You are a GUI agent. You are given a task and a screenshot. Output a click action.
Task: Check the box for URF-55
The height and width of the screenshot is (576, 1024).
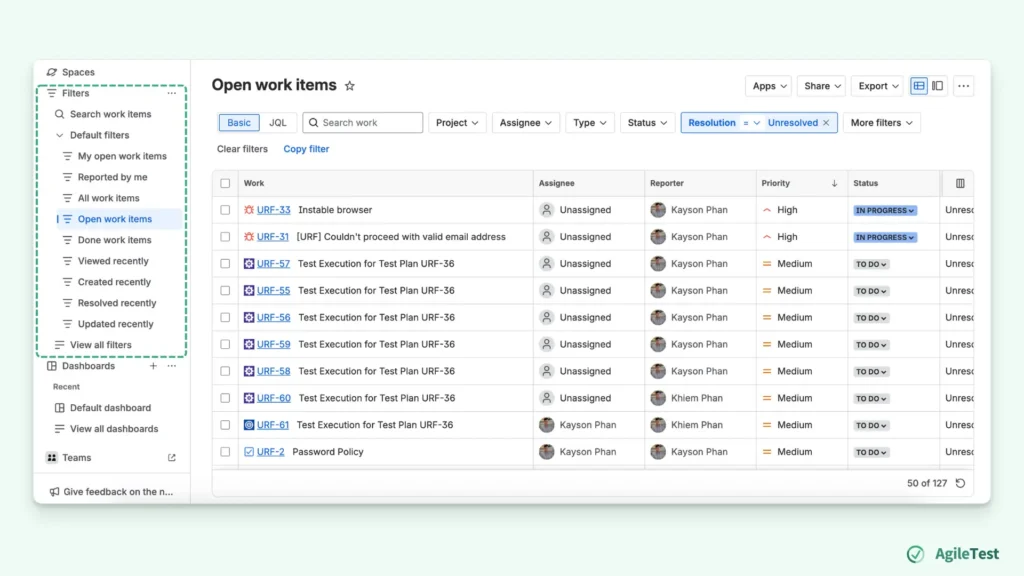(x=225, y=291)
